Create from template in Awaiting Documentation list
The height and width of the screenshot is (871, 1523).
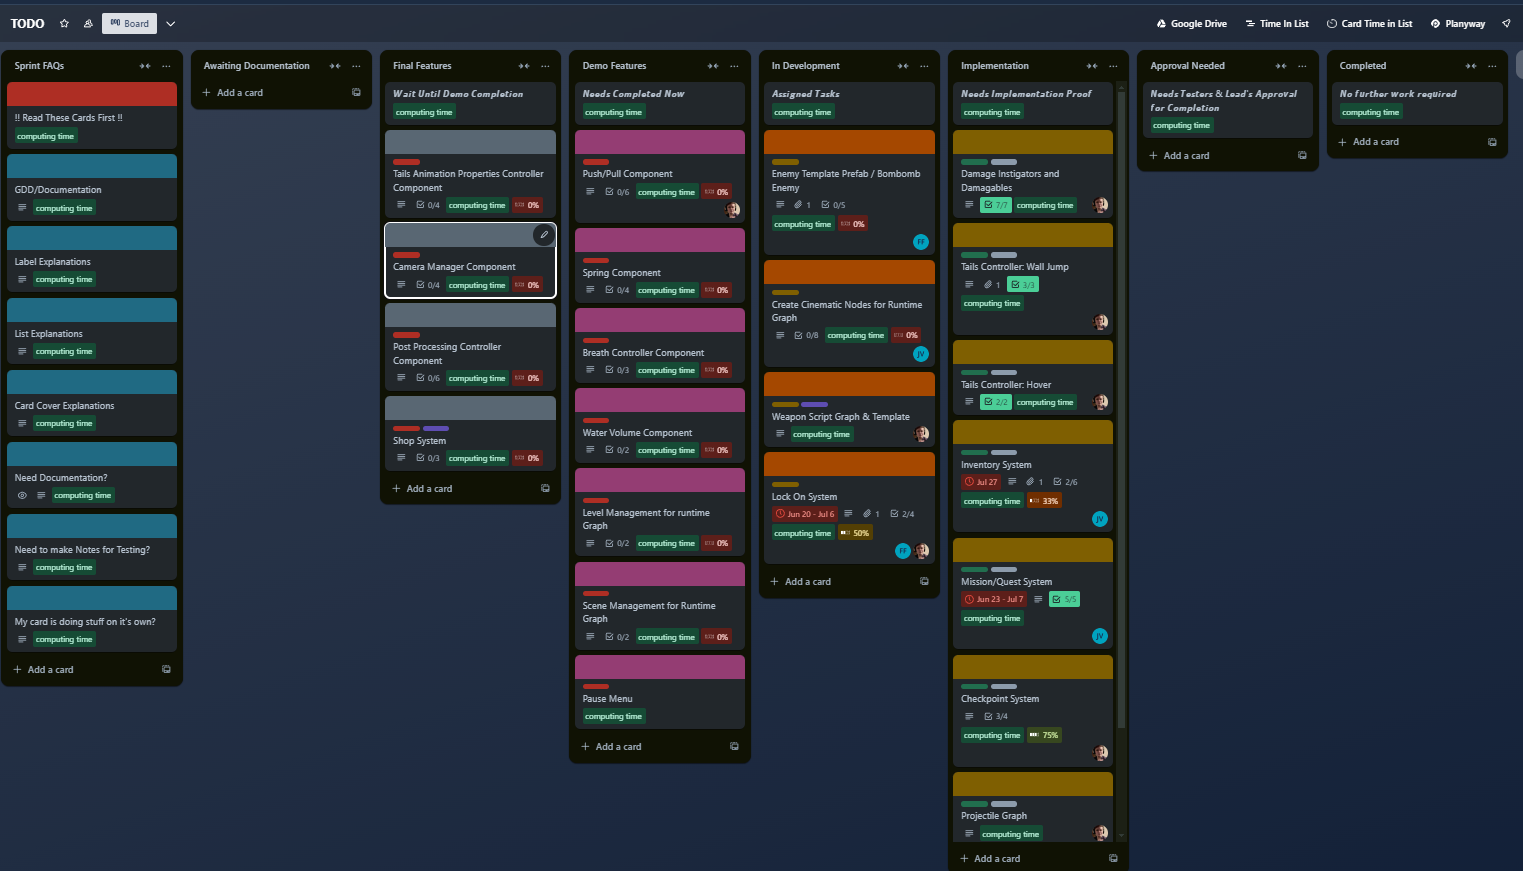coord(356,92)
